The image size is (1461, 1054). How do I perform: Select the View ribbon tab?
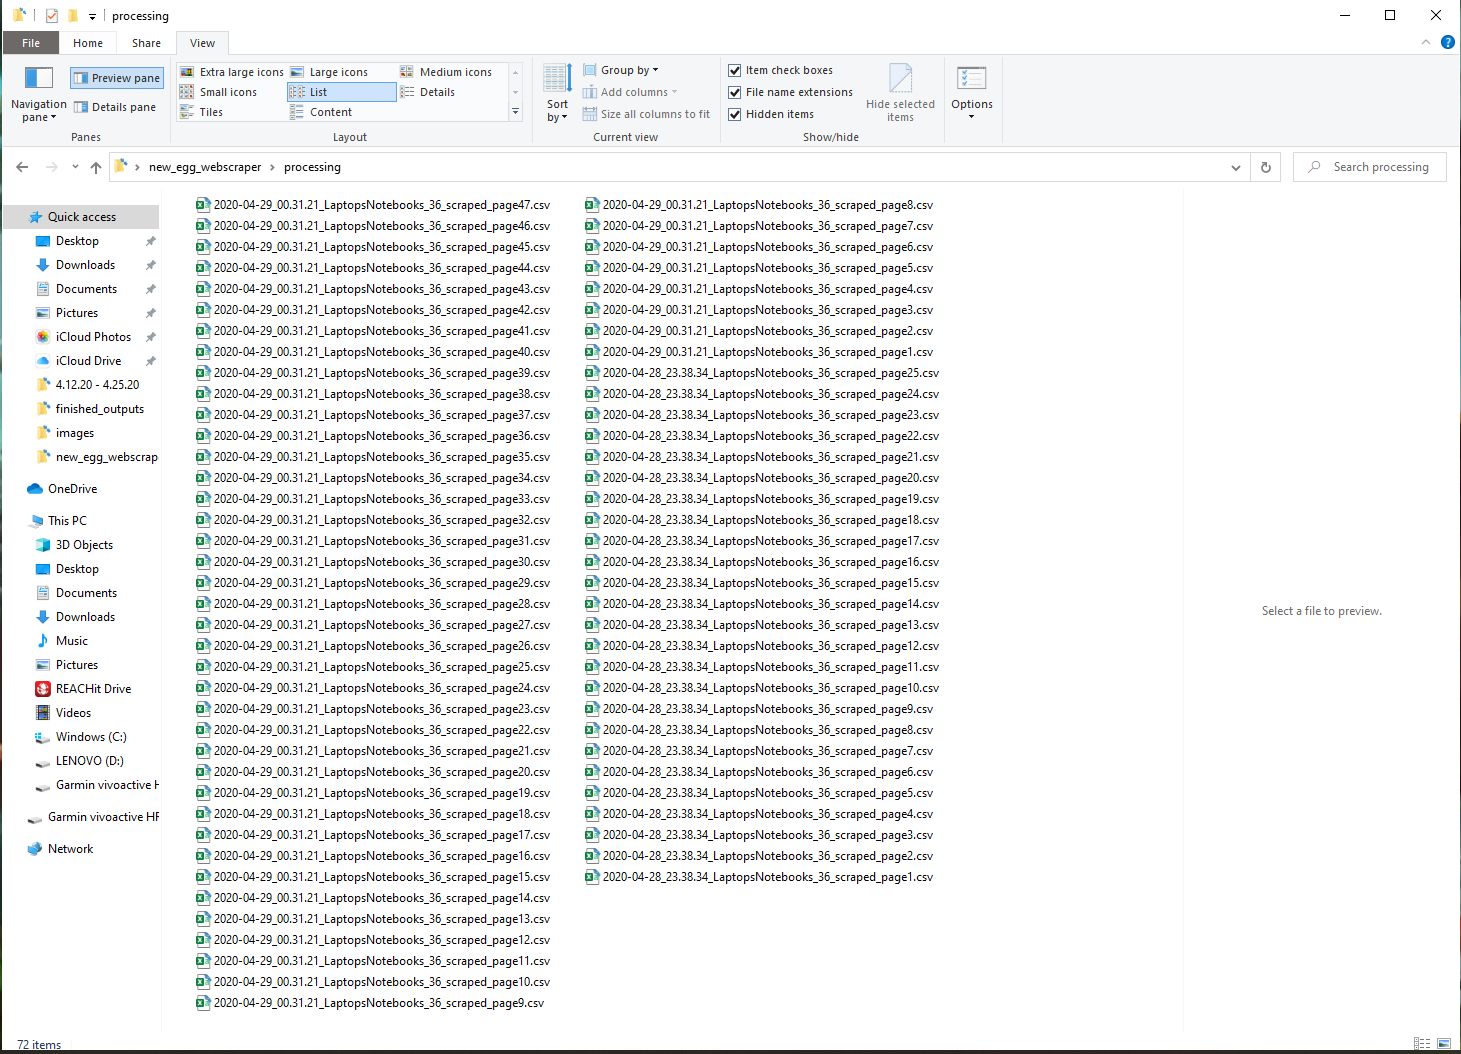coord(202,43)
